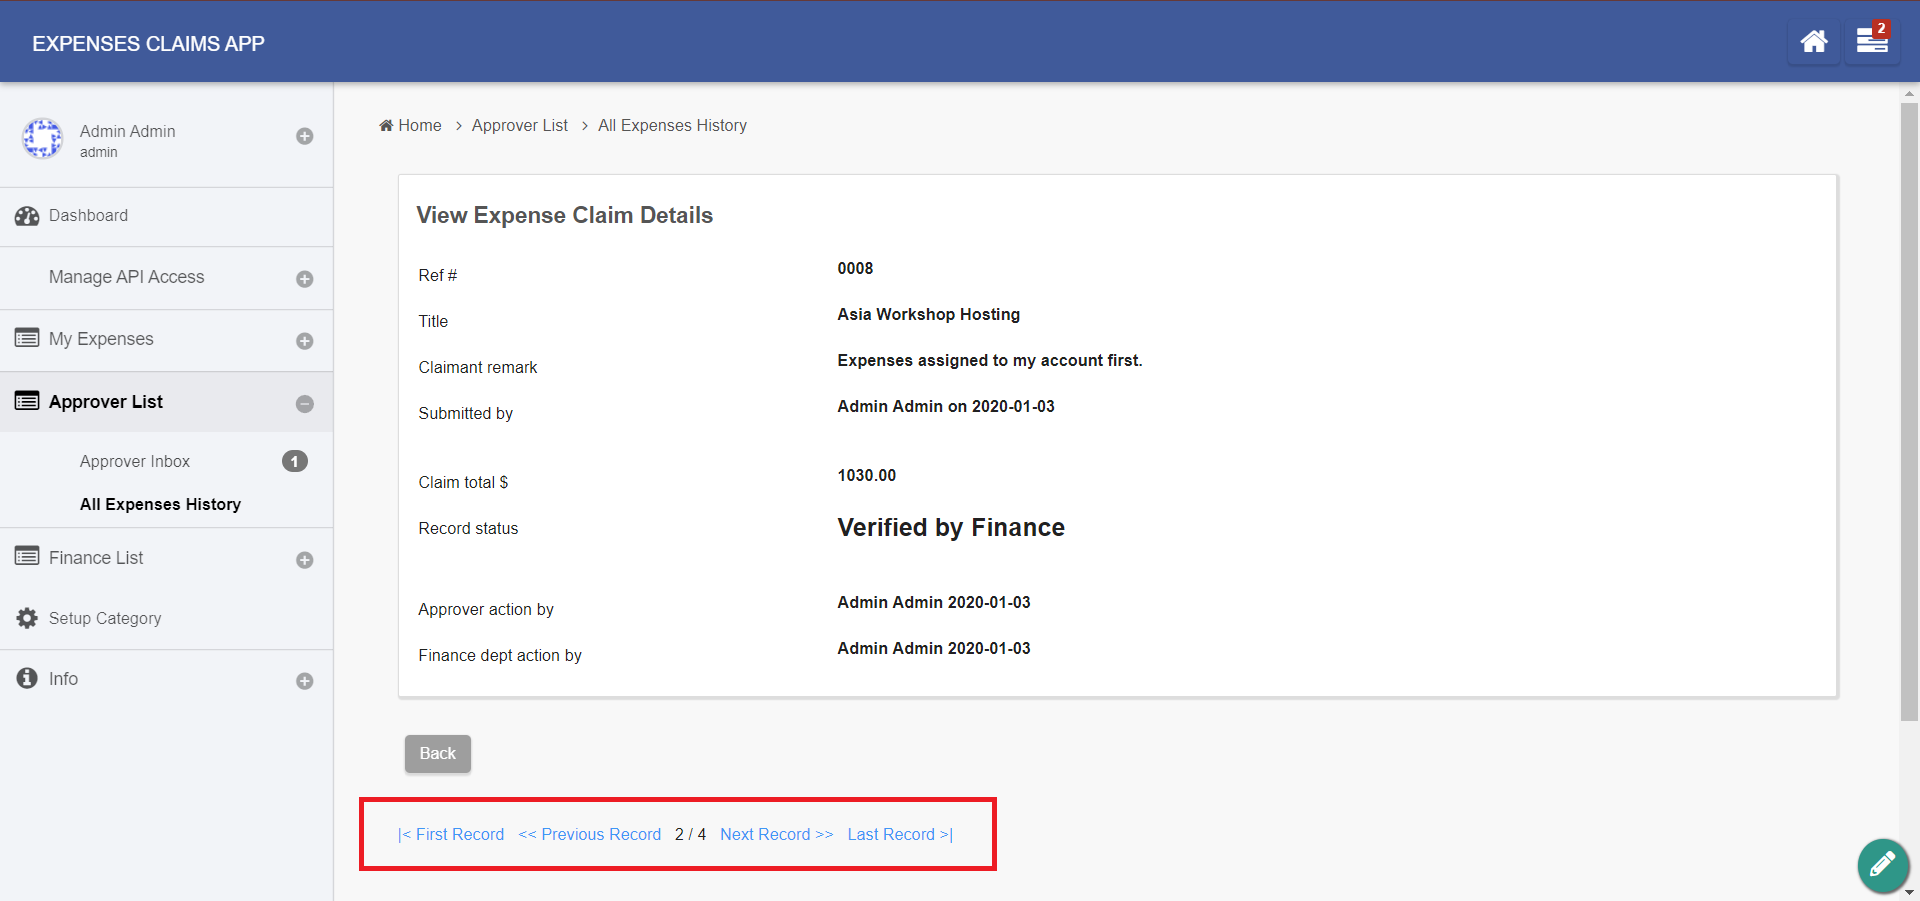
Task: Expand the Finance List plus toggle
Action: tap(305, 560)
